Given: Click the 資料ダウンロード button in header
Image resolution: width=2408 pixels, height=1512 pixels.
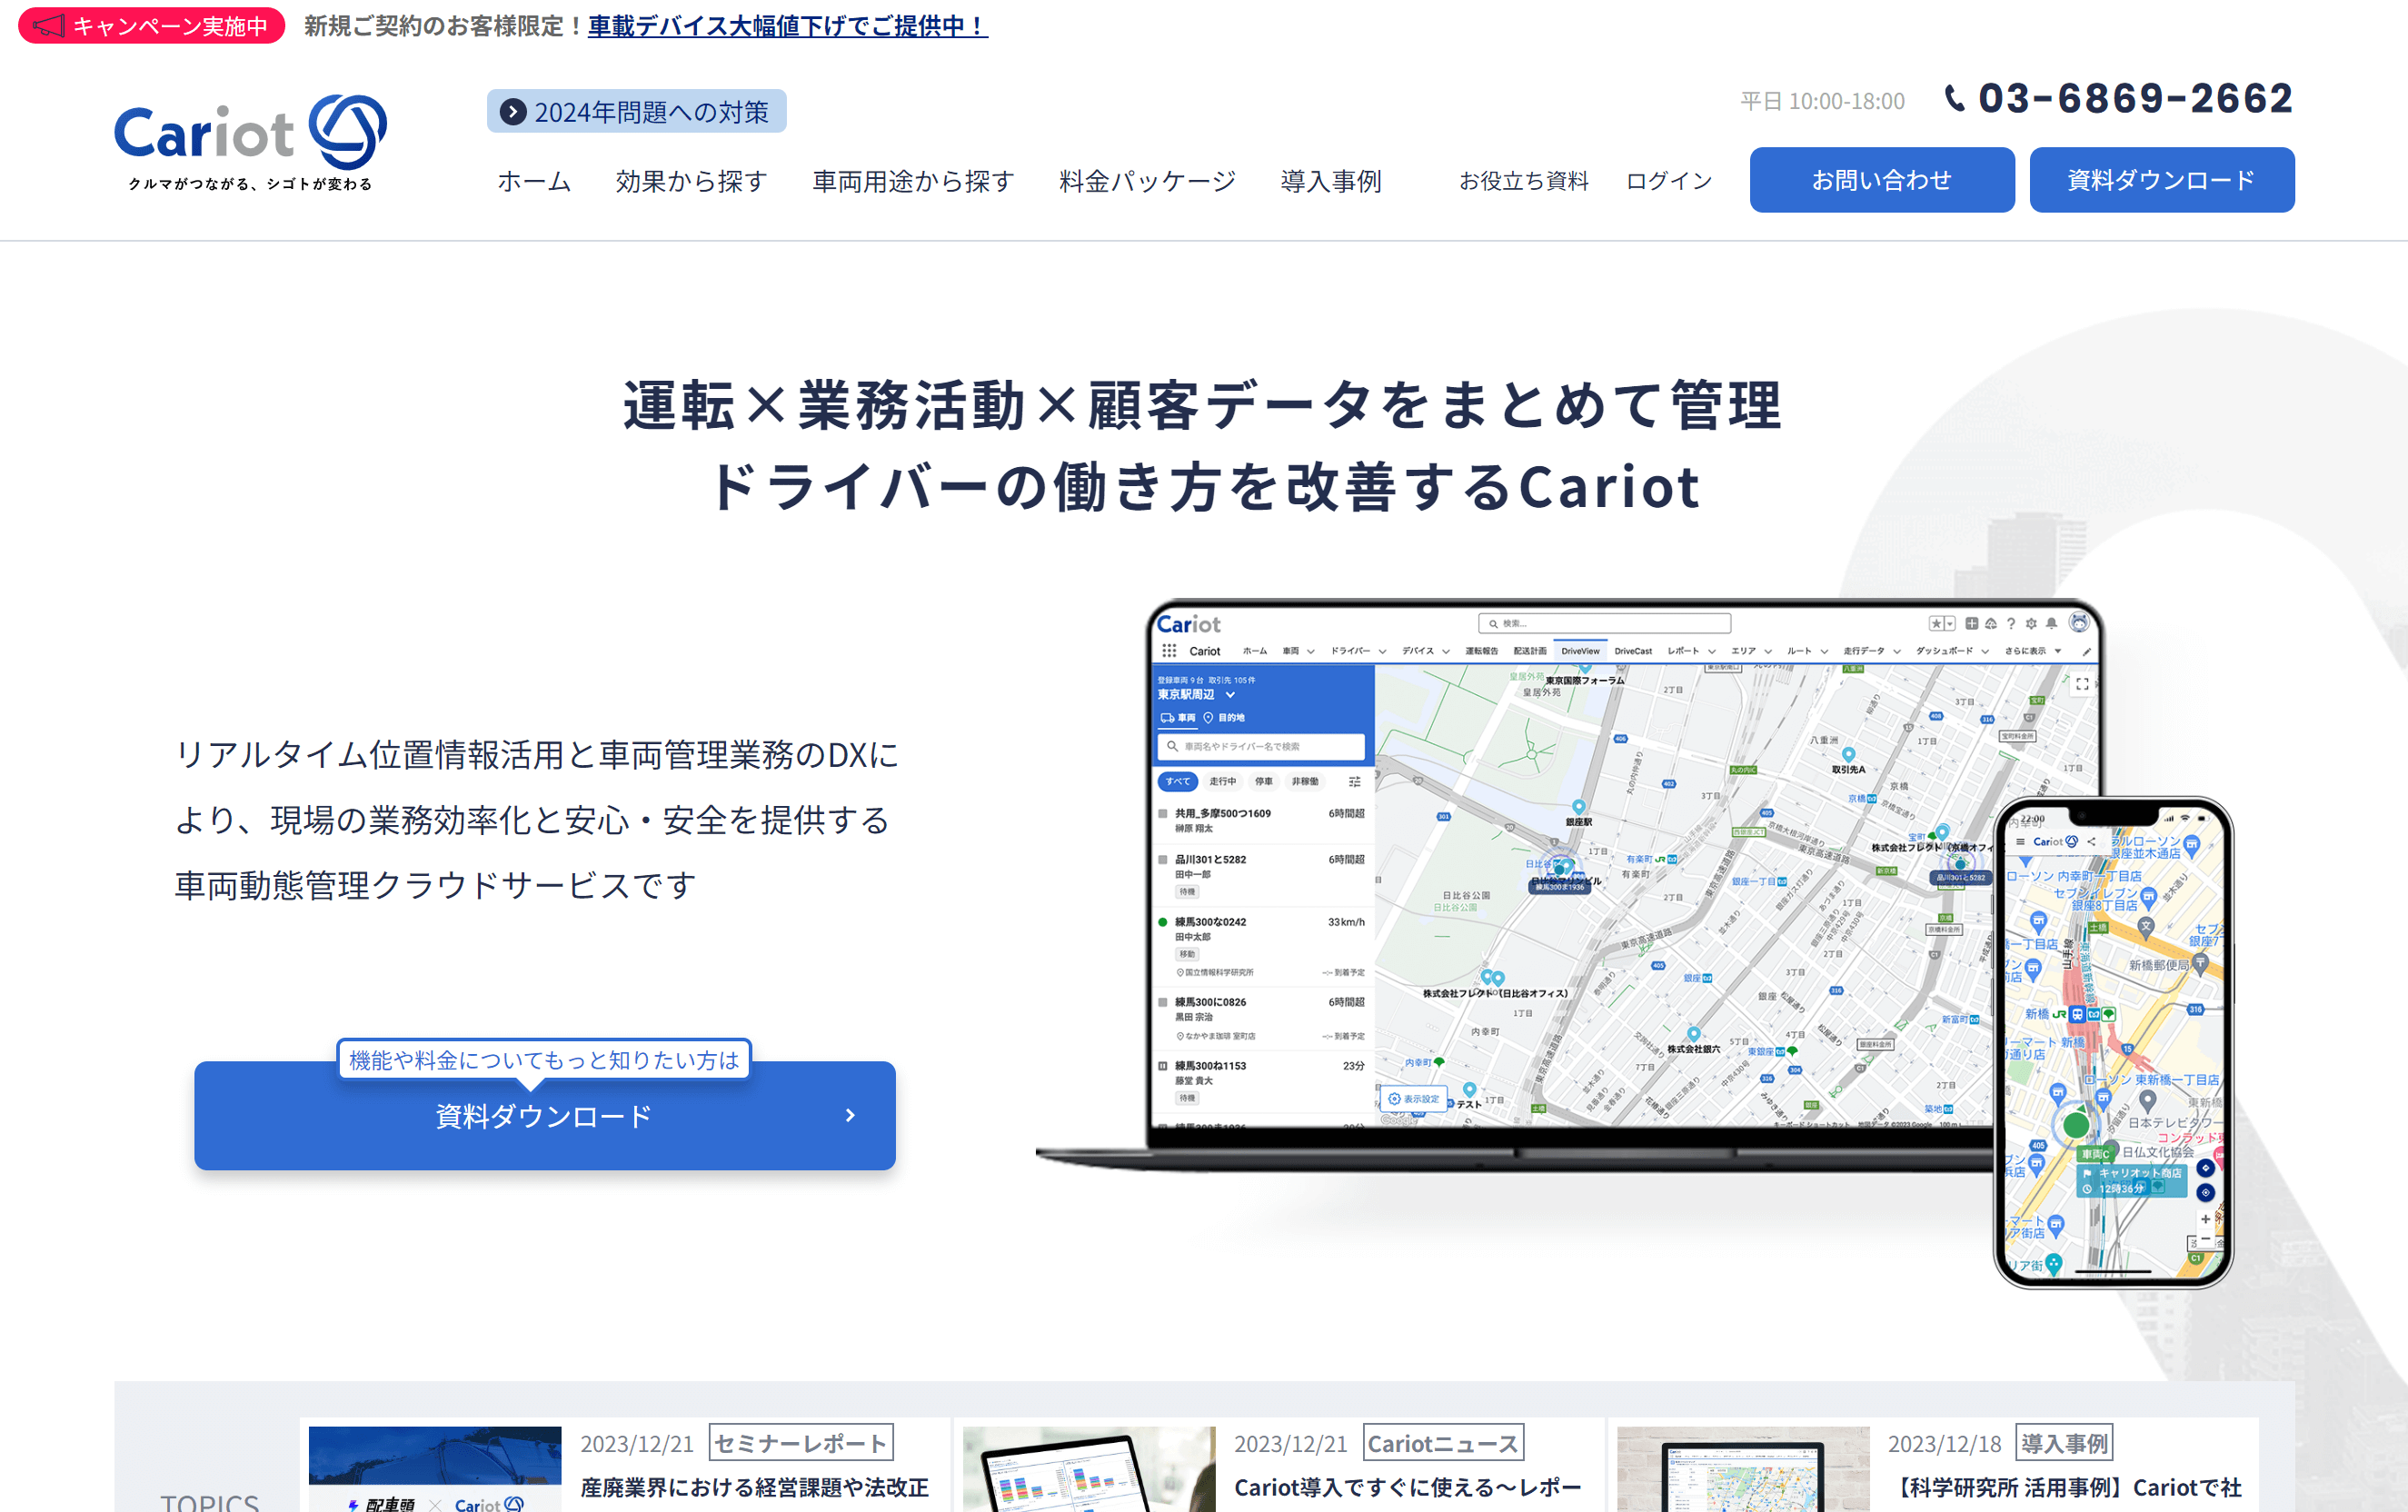Looking at the screenshot, I should click(2162, 180).
